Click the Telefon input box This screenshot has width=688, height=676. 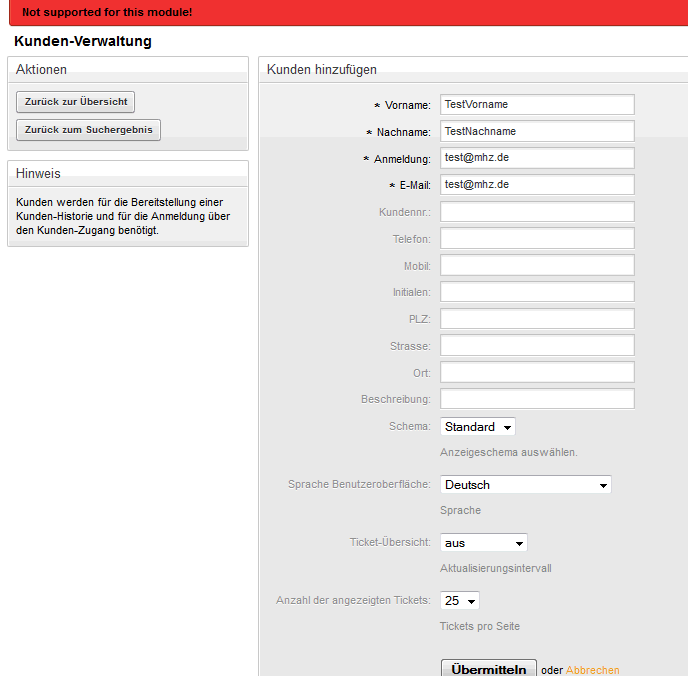(x=537, y=239)
